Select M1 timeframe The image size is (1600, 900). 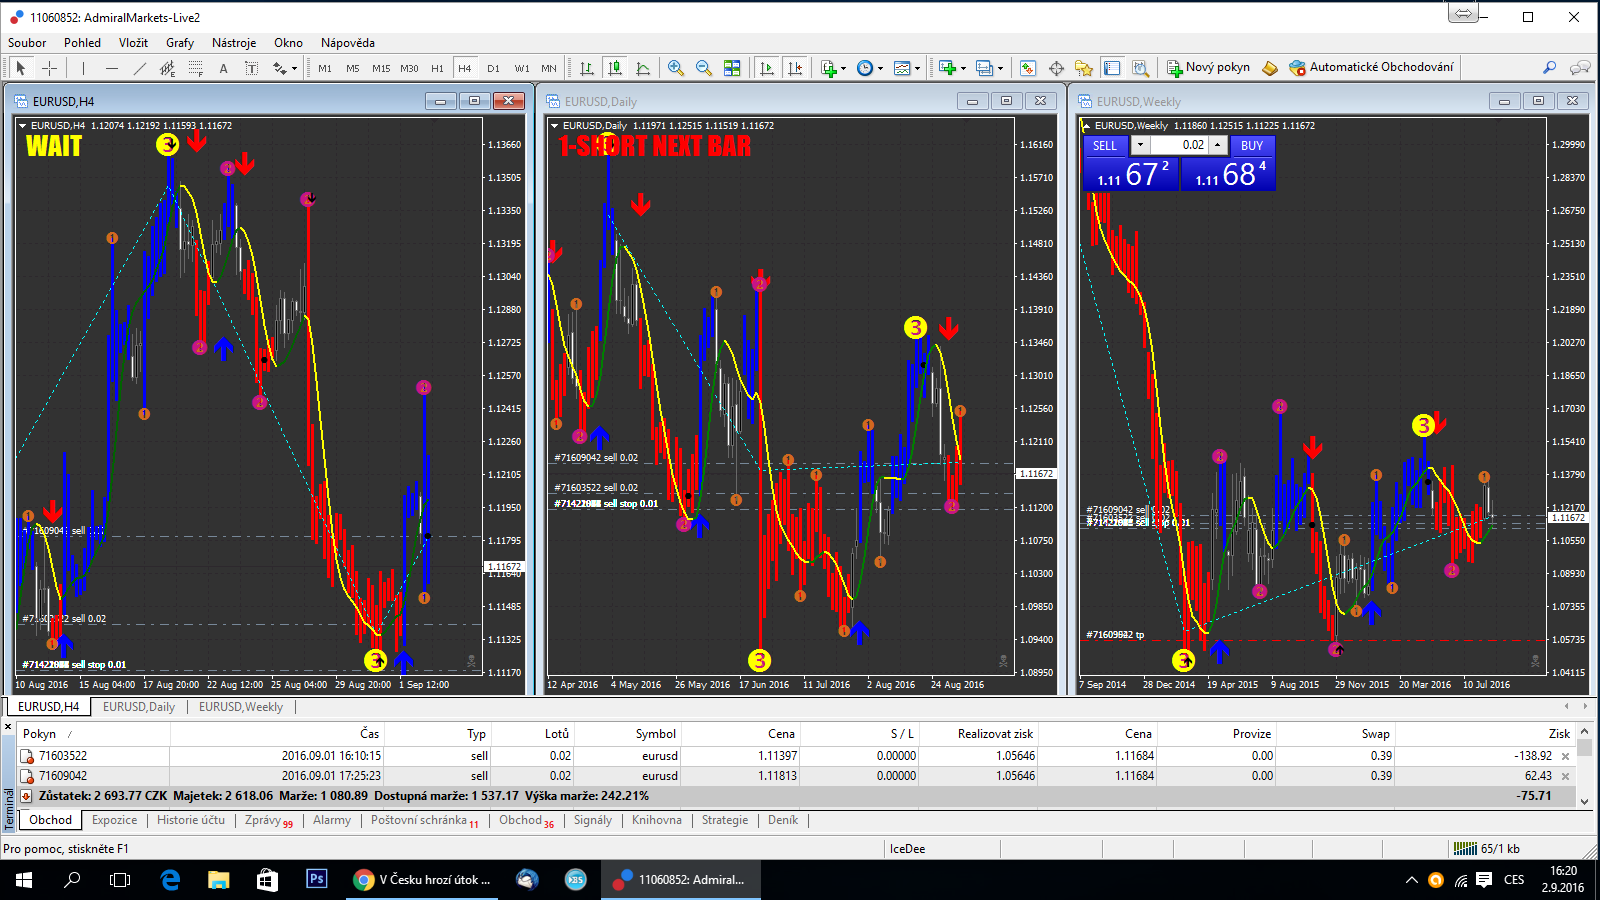325,68
